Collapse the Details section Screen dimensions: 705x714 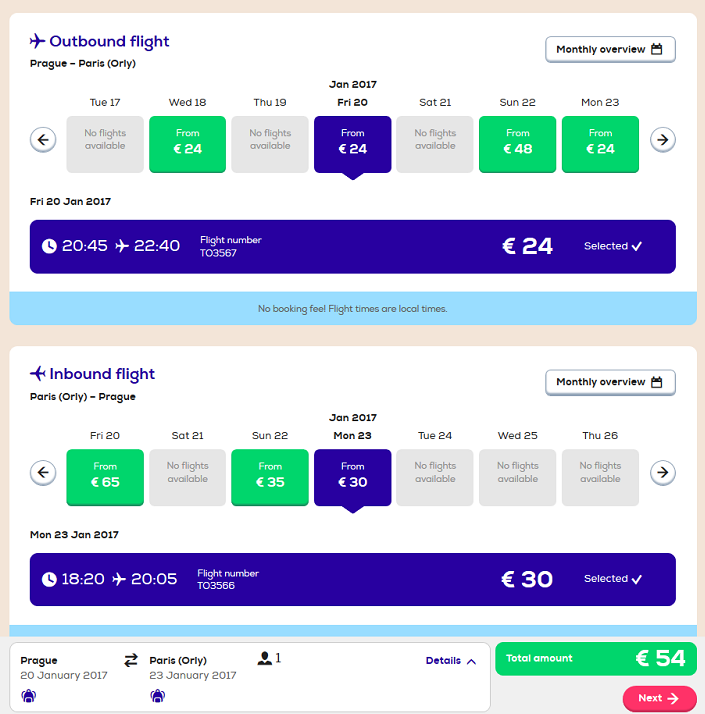[451, 661]
